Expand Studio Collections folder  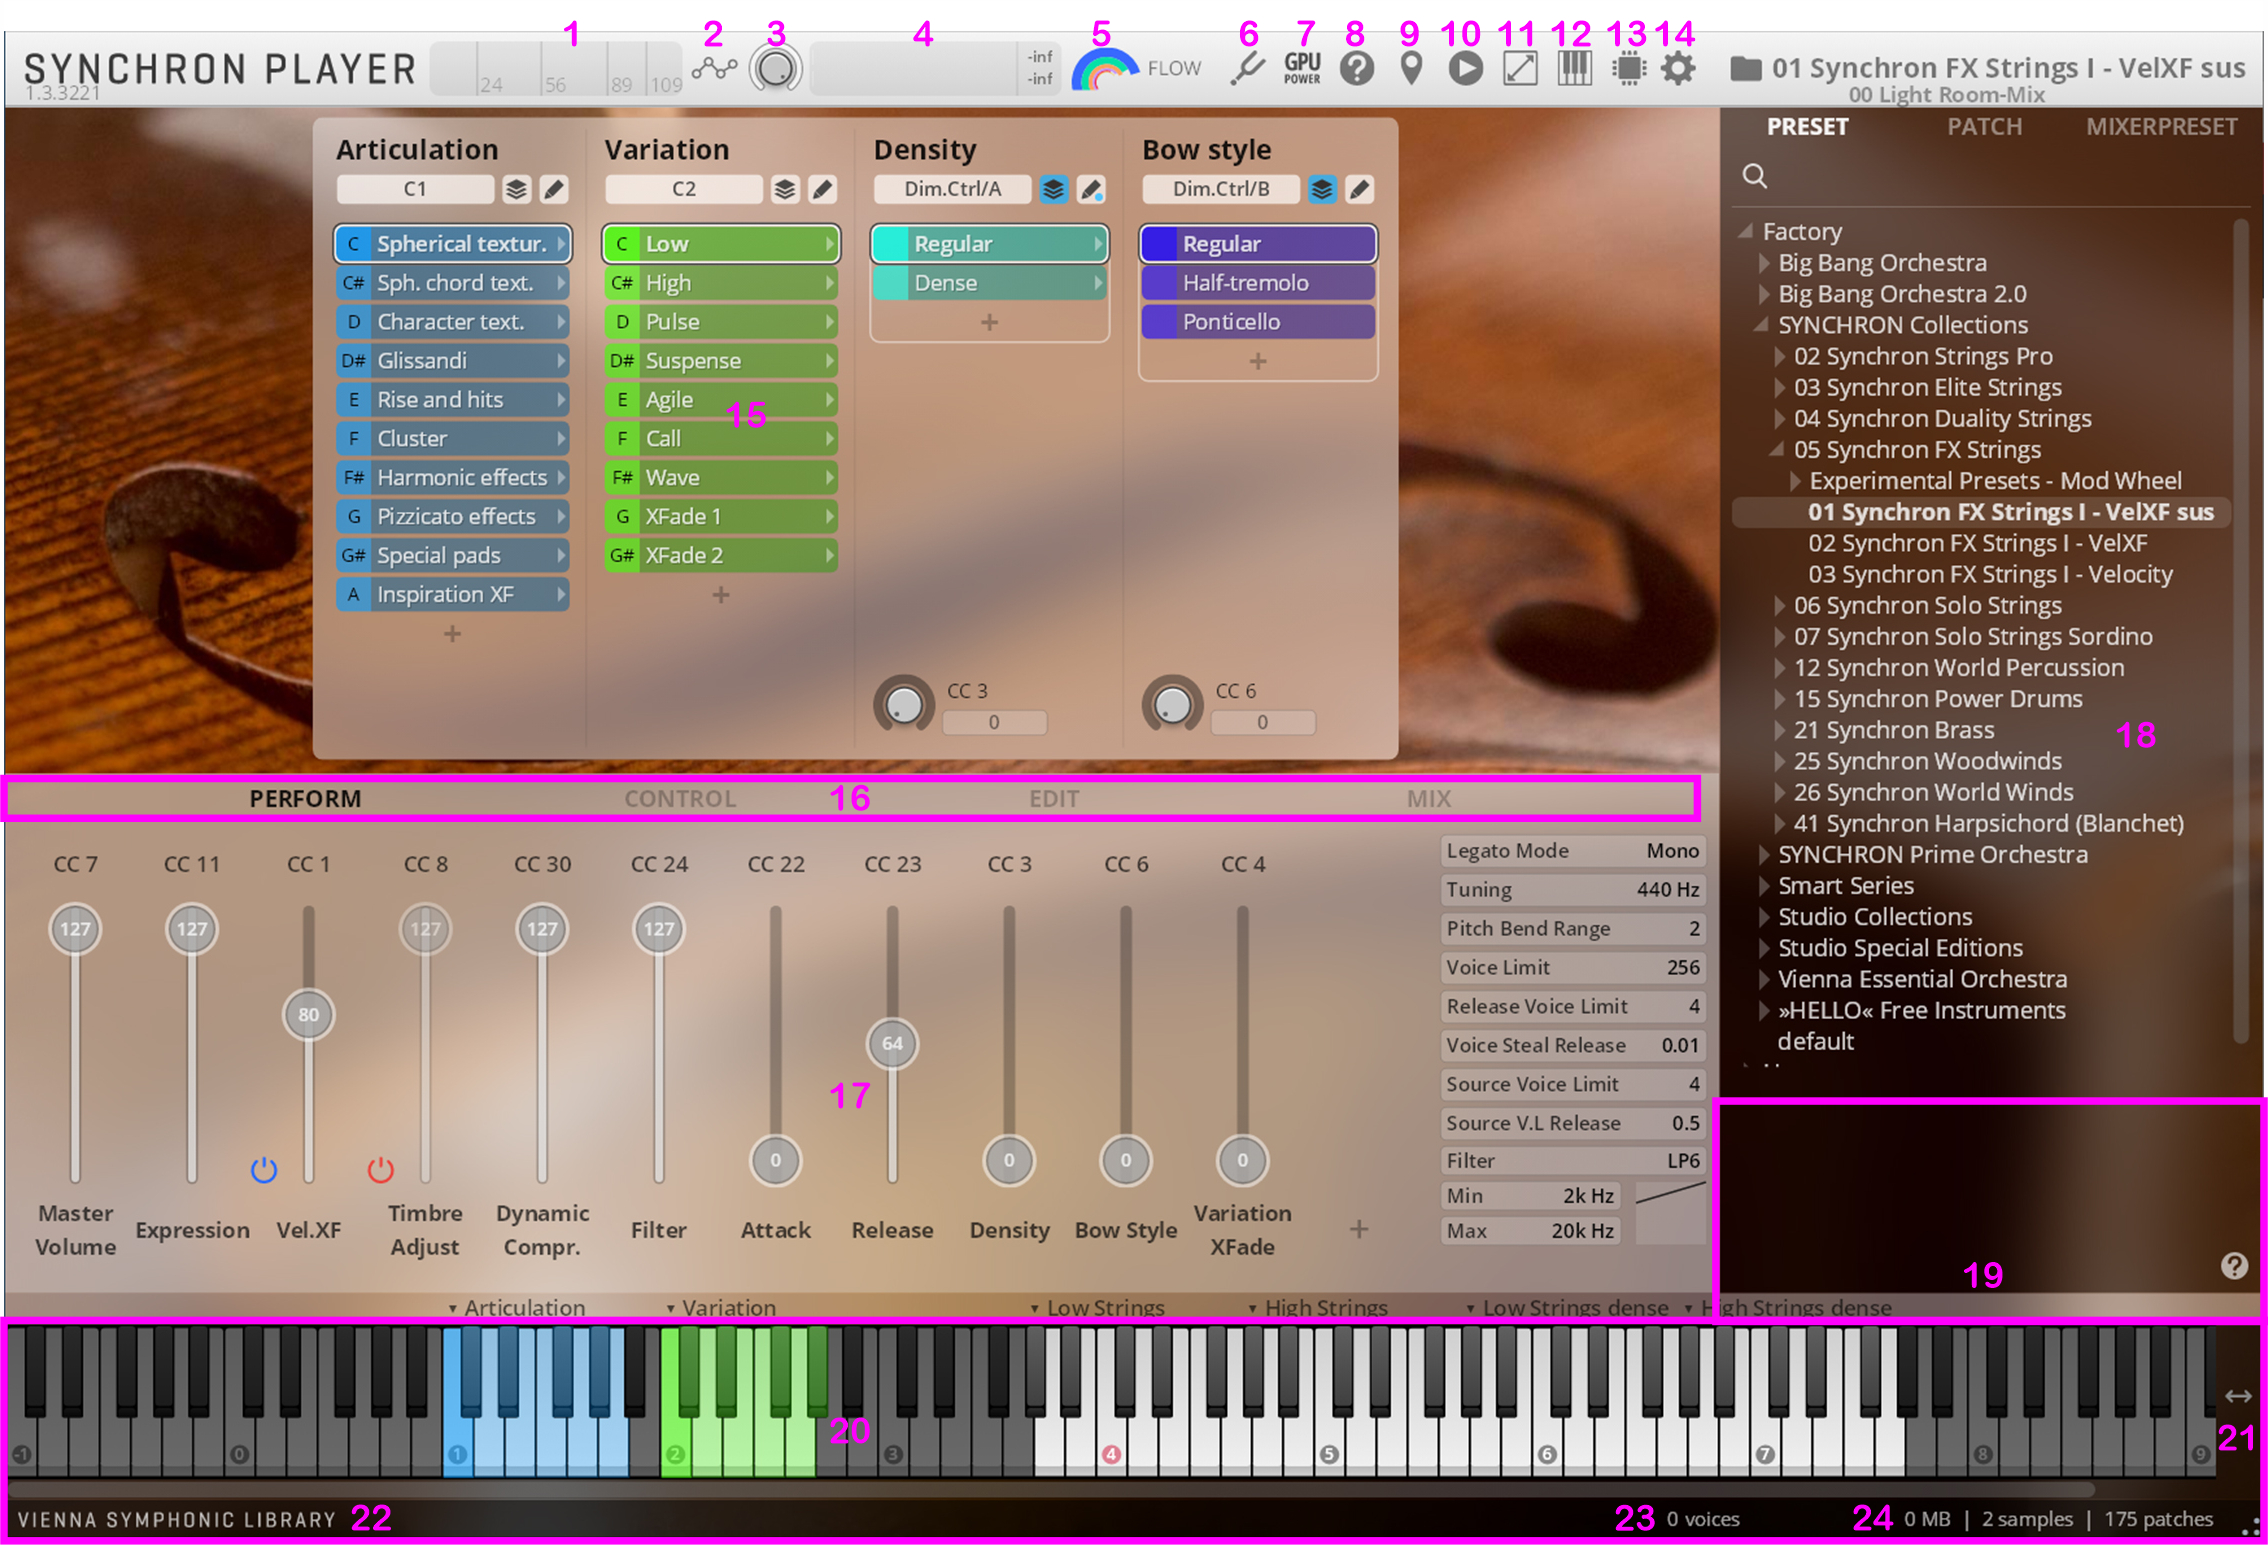point(1765,917)
